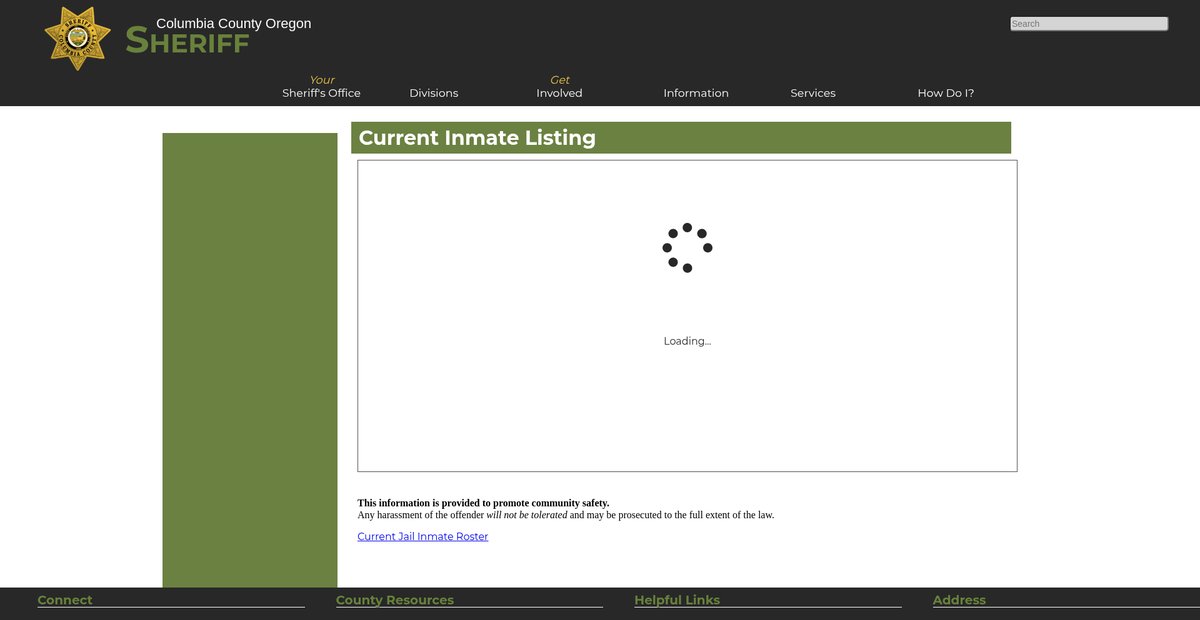Open the Your Sheriff's Office menu

tap(321, 87)
